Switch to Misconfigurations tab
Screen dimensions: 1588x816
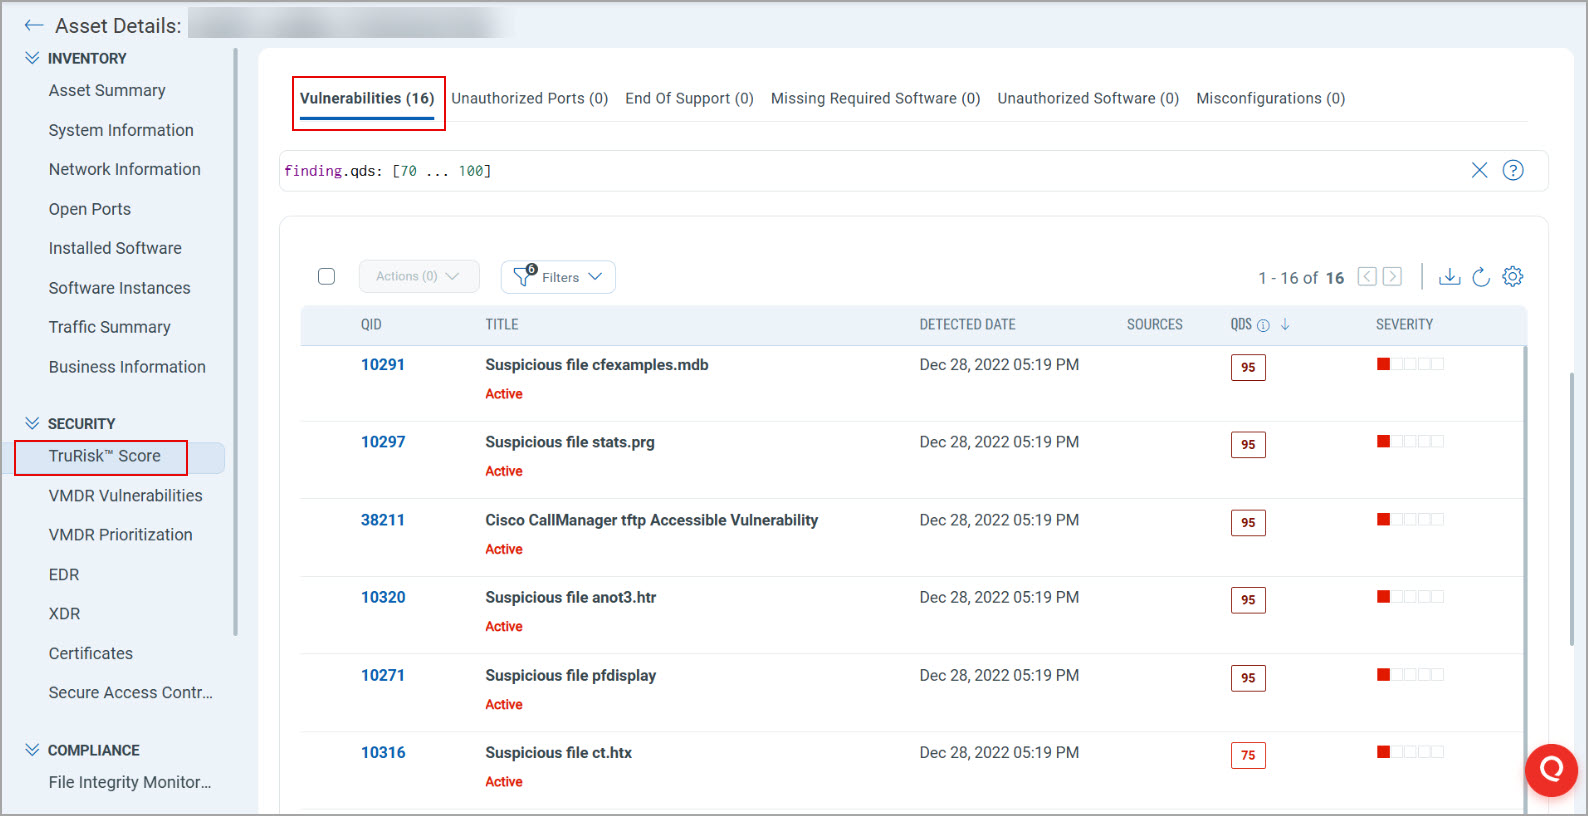click(1270, 98)
